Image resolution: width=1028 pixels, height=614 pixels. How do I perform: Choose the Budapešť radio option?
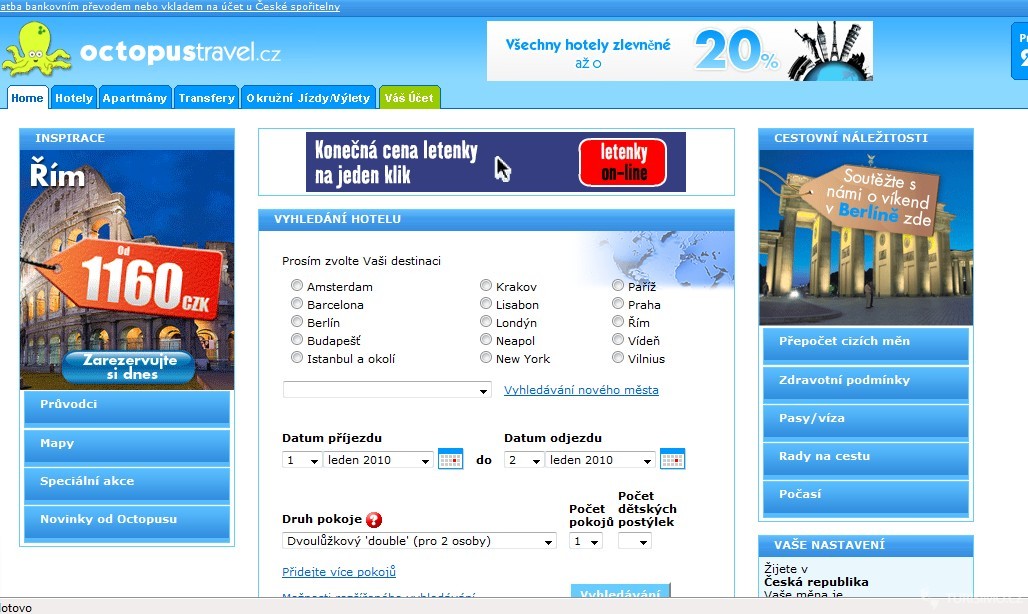[x=297, y=339]
